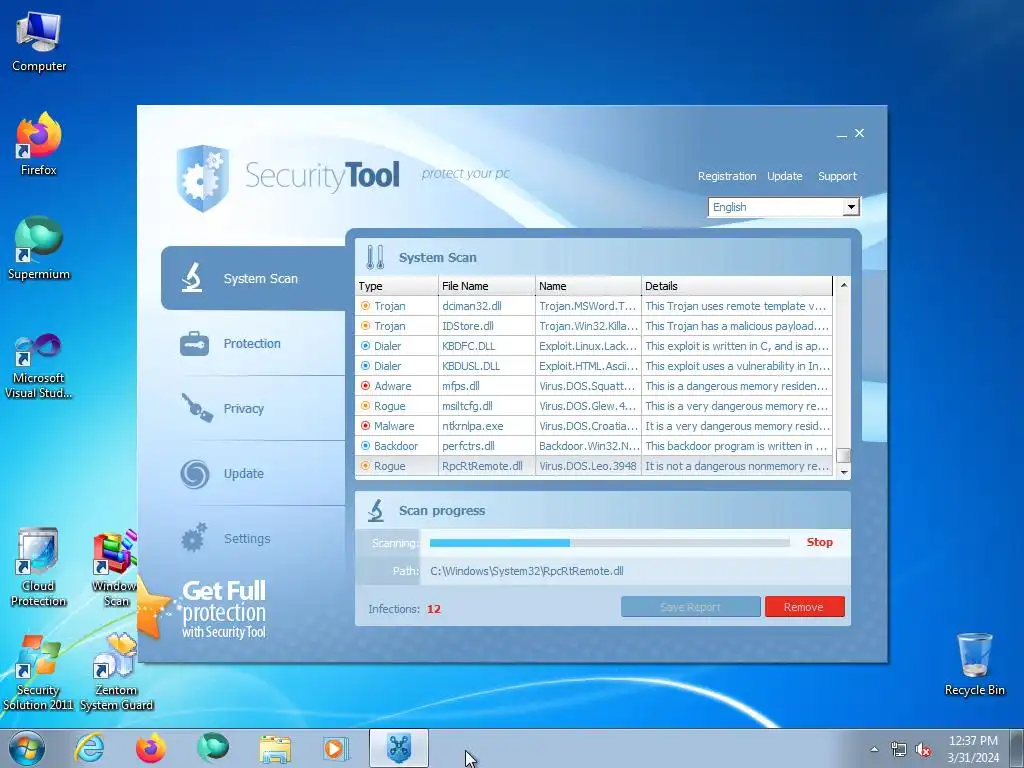Select the red radio marker for ntkrnlpa.exe
The height and width of the screenshot is (768, 1024).
pos(365,426)
